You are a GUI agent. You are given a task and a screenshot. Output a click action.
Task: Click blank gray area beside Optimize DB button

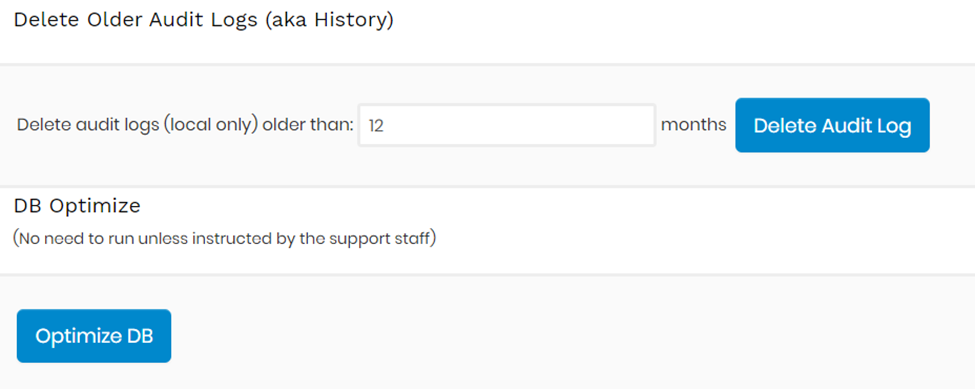click(x=560, y=336)
